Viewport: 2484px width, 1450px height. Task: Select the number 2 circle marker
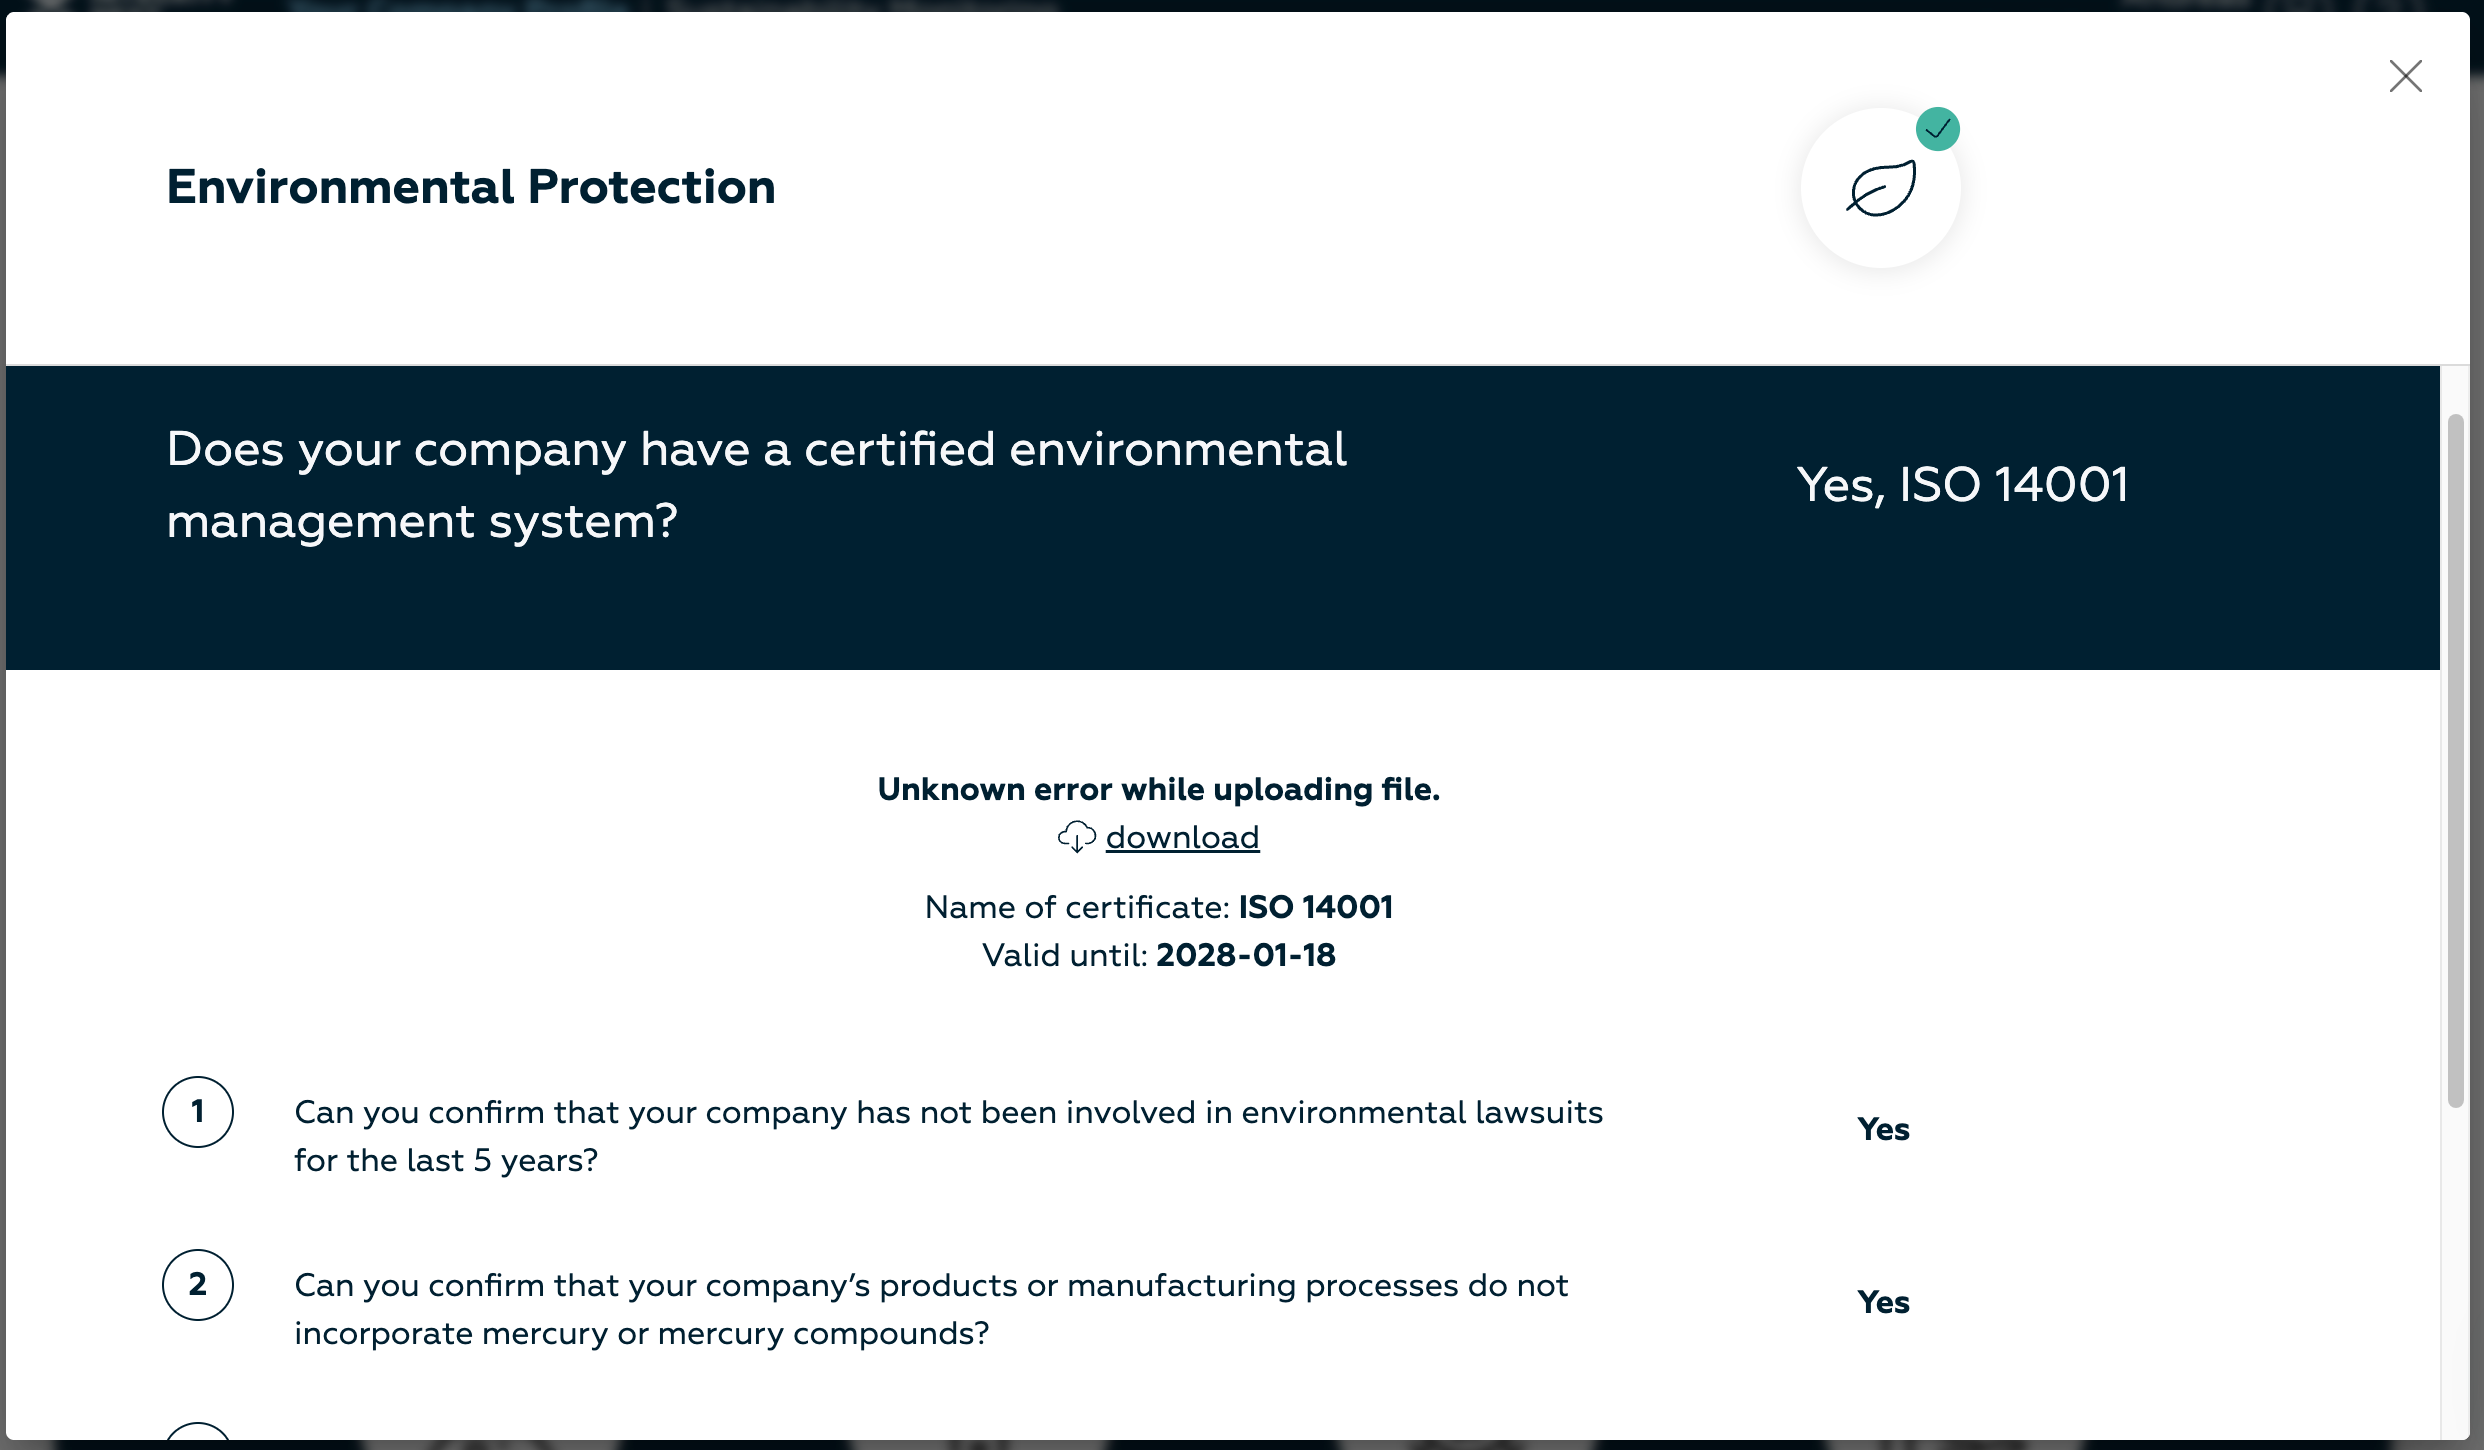[198, 1285]
